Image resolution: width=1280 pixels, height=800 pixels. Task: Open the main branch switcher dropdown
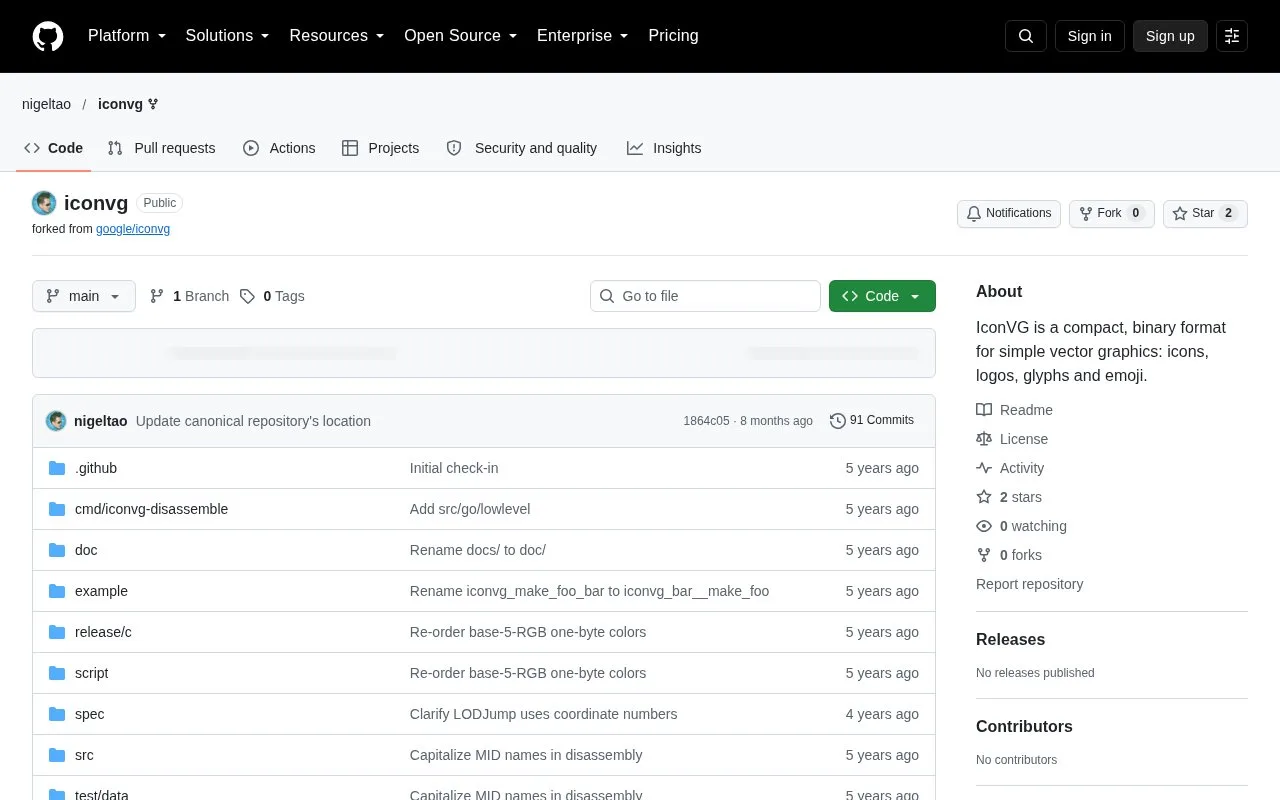[x=84, y=296]
